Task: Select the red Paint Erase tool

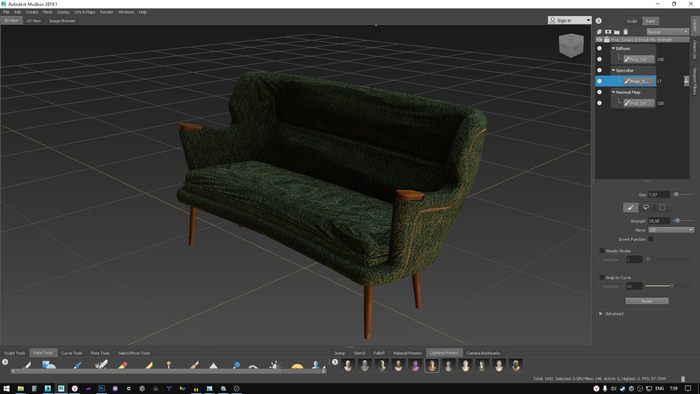Action: pos(123,365)
